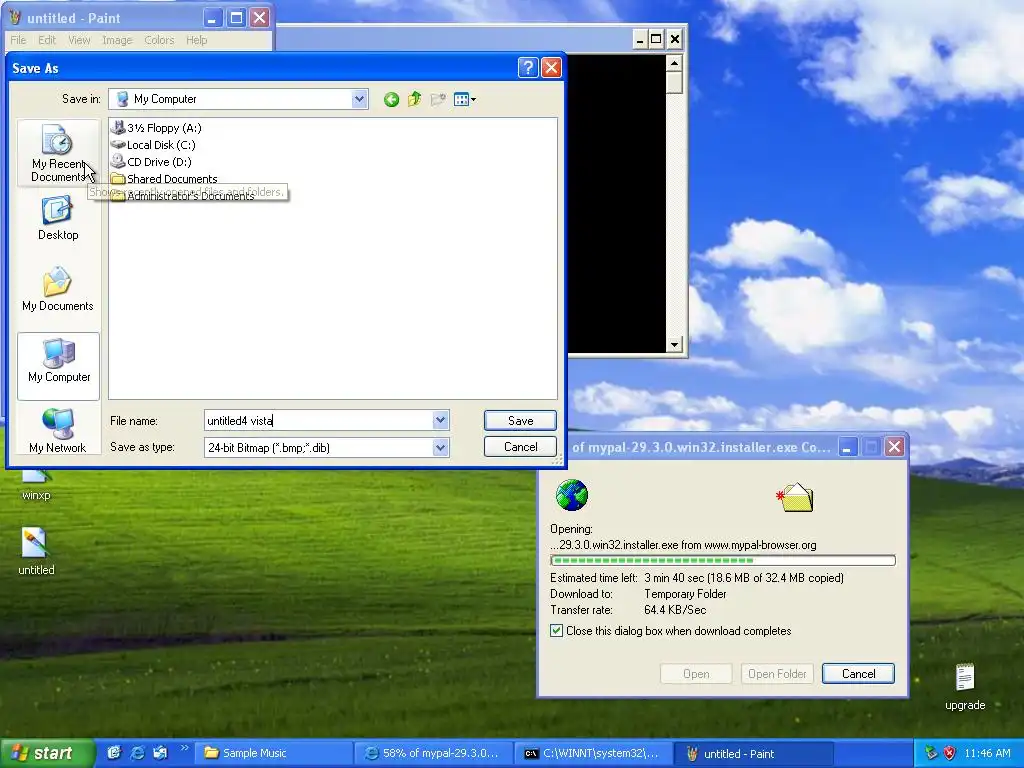
Task: Select Desktop in the places bar
Action: tap(58, 219)
